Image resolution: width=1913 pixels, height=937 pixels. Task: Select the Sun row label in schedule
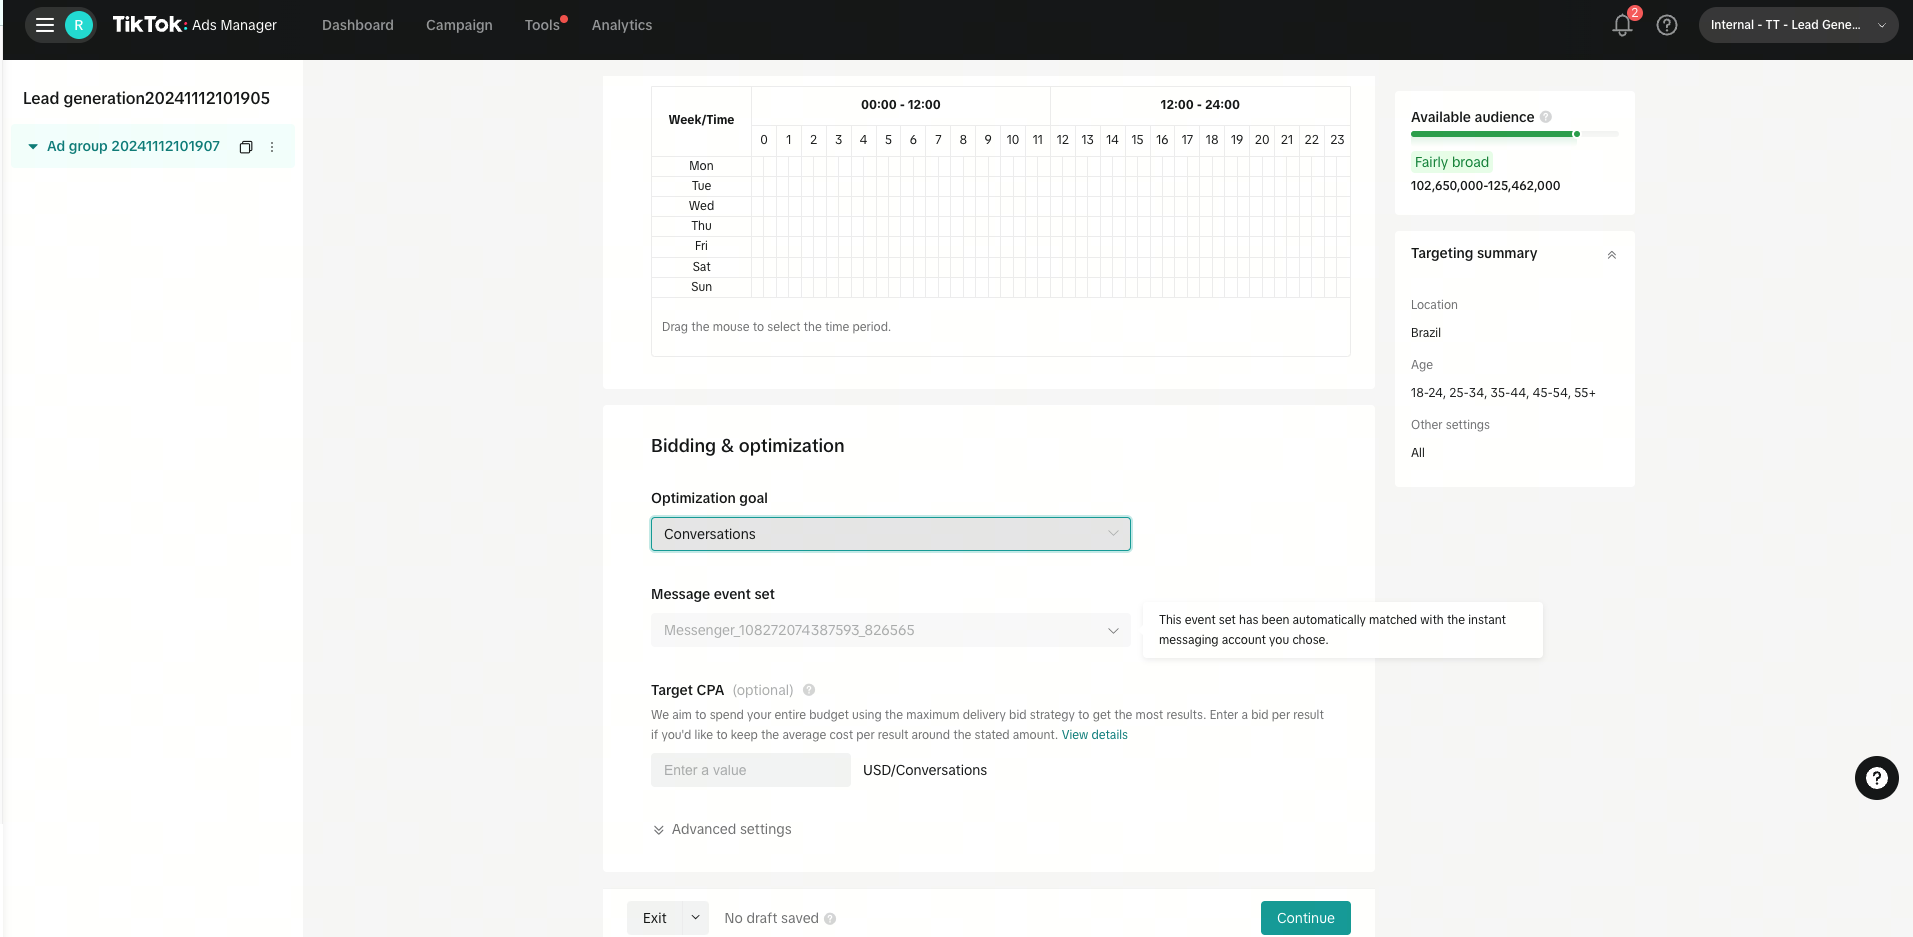tap(701, 287)
